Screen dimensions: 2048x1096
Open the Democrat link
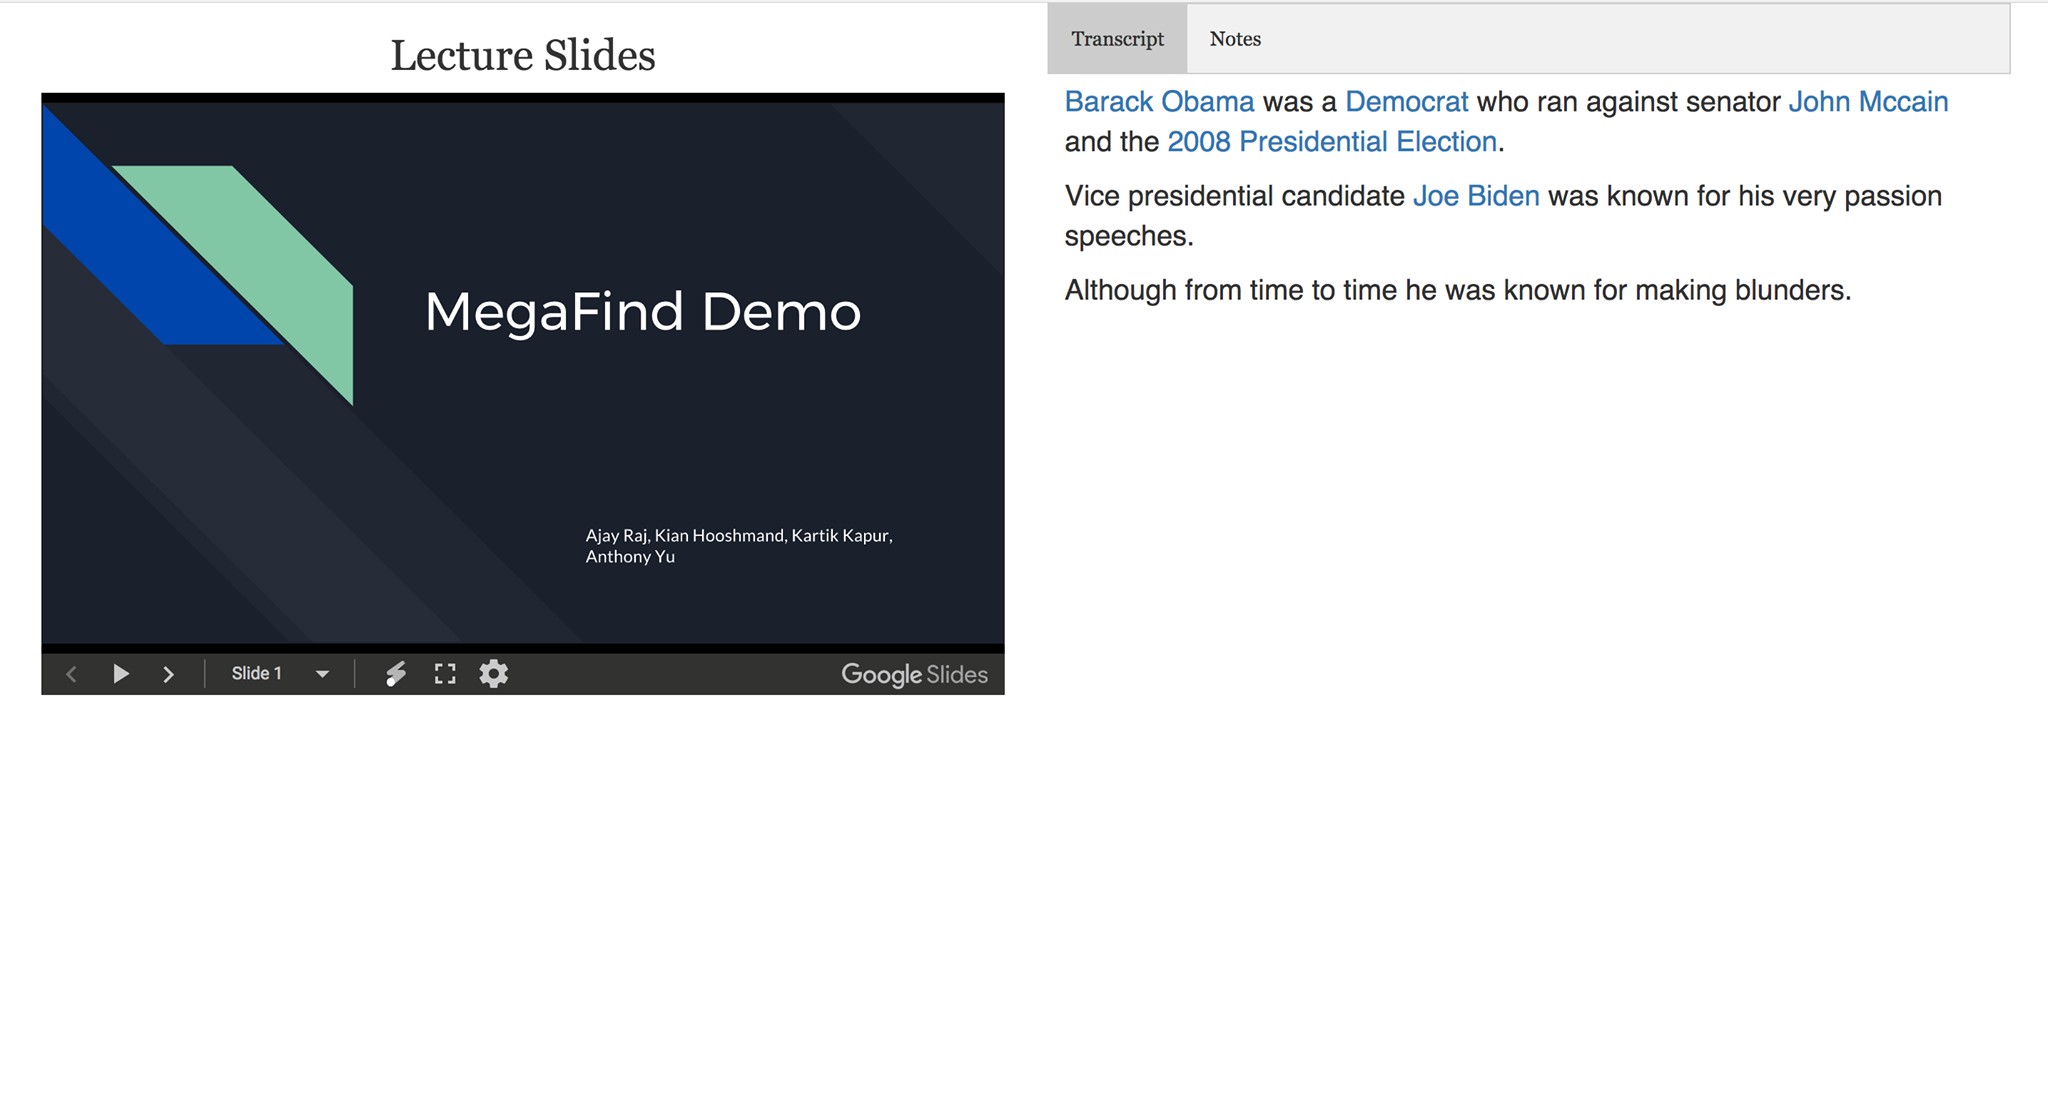[1406, 102]
